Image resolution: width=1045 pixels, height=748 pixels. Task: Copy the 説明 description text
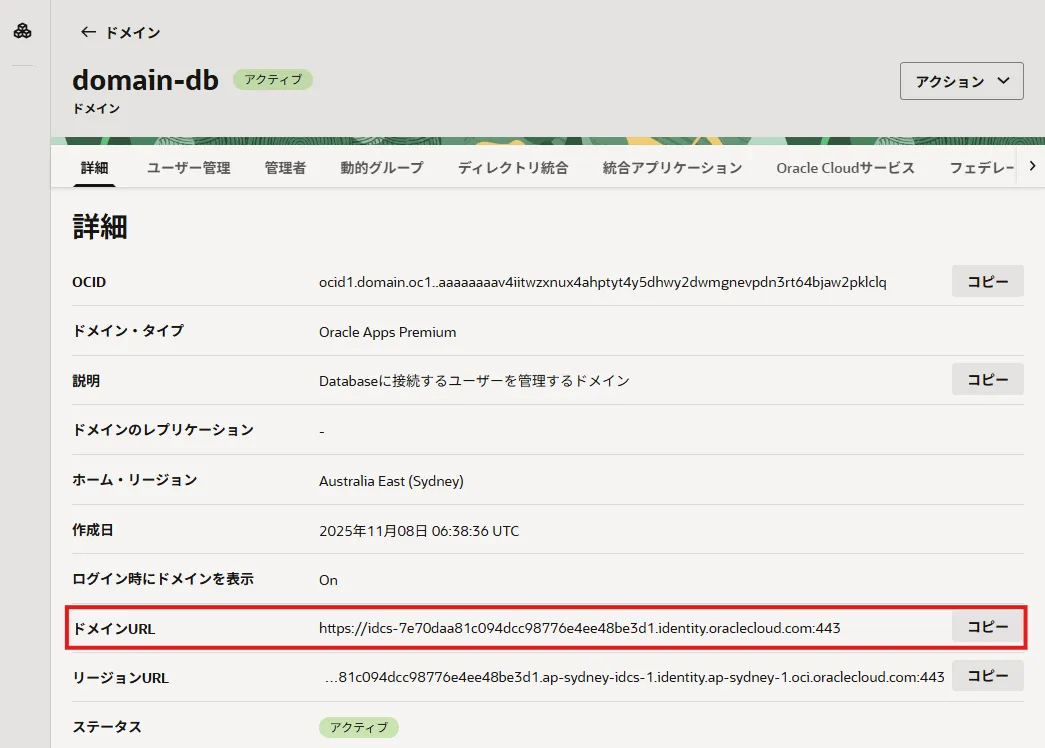(x=987, y=379)
